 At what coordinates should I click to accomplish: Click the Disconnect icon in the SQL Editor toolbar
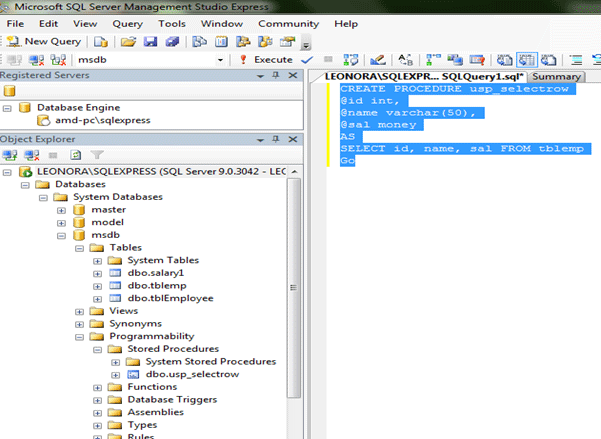pos(37,60)
